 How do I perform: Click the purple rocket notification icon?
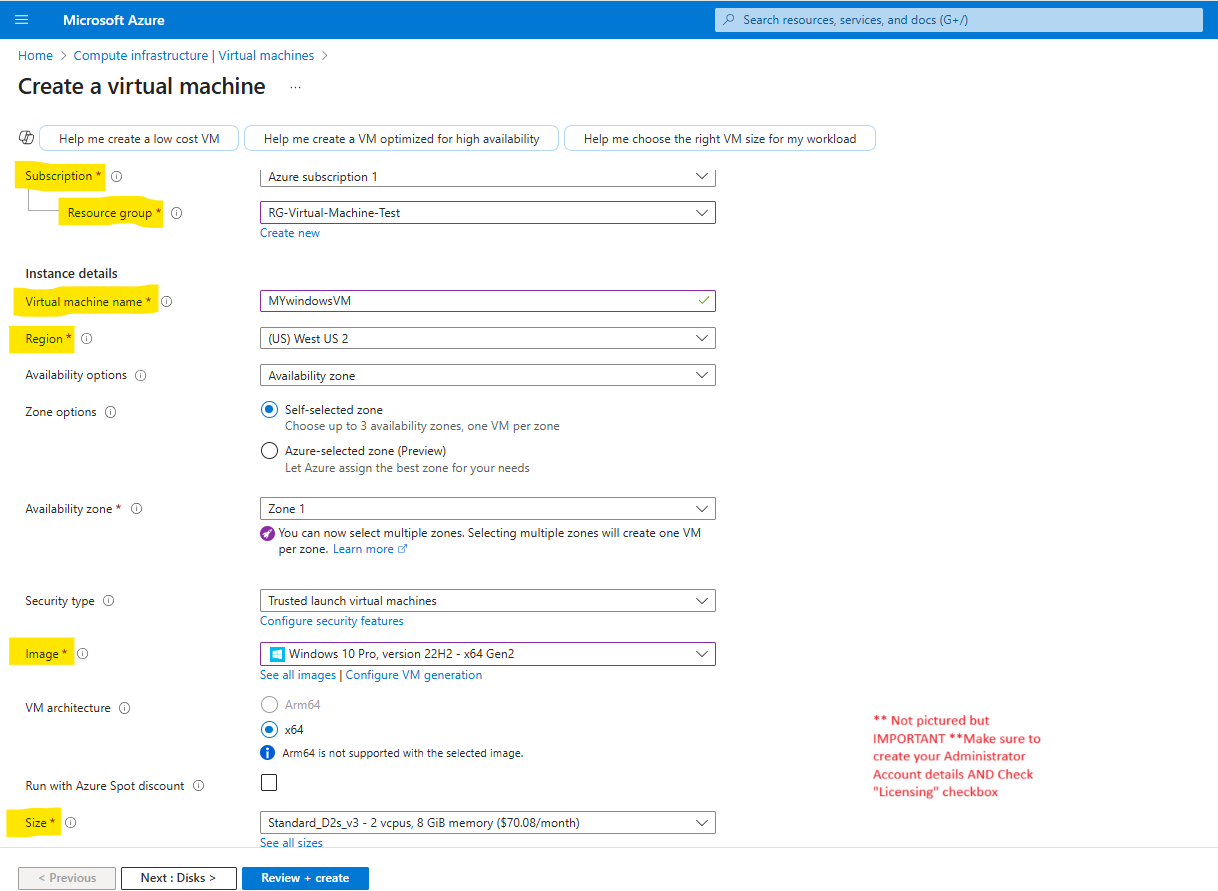coord(267,534)
